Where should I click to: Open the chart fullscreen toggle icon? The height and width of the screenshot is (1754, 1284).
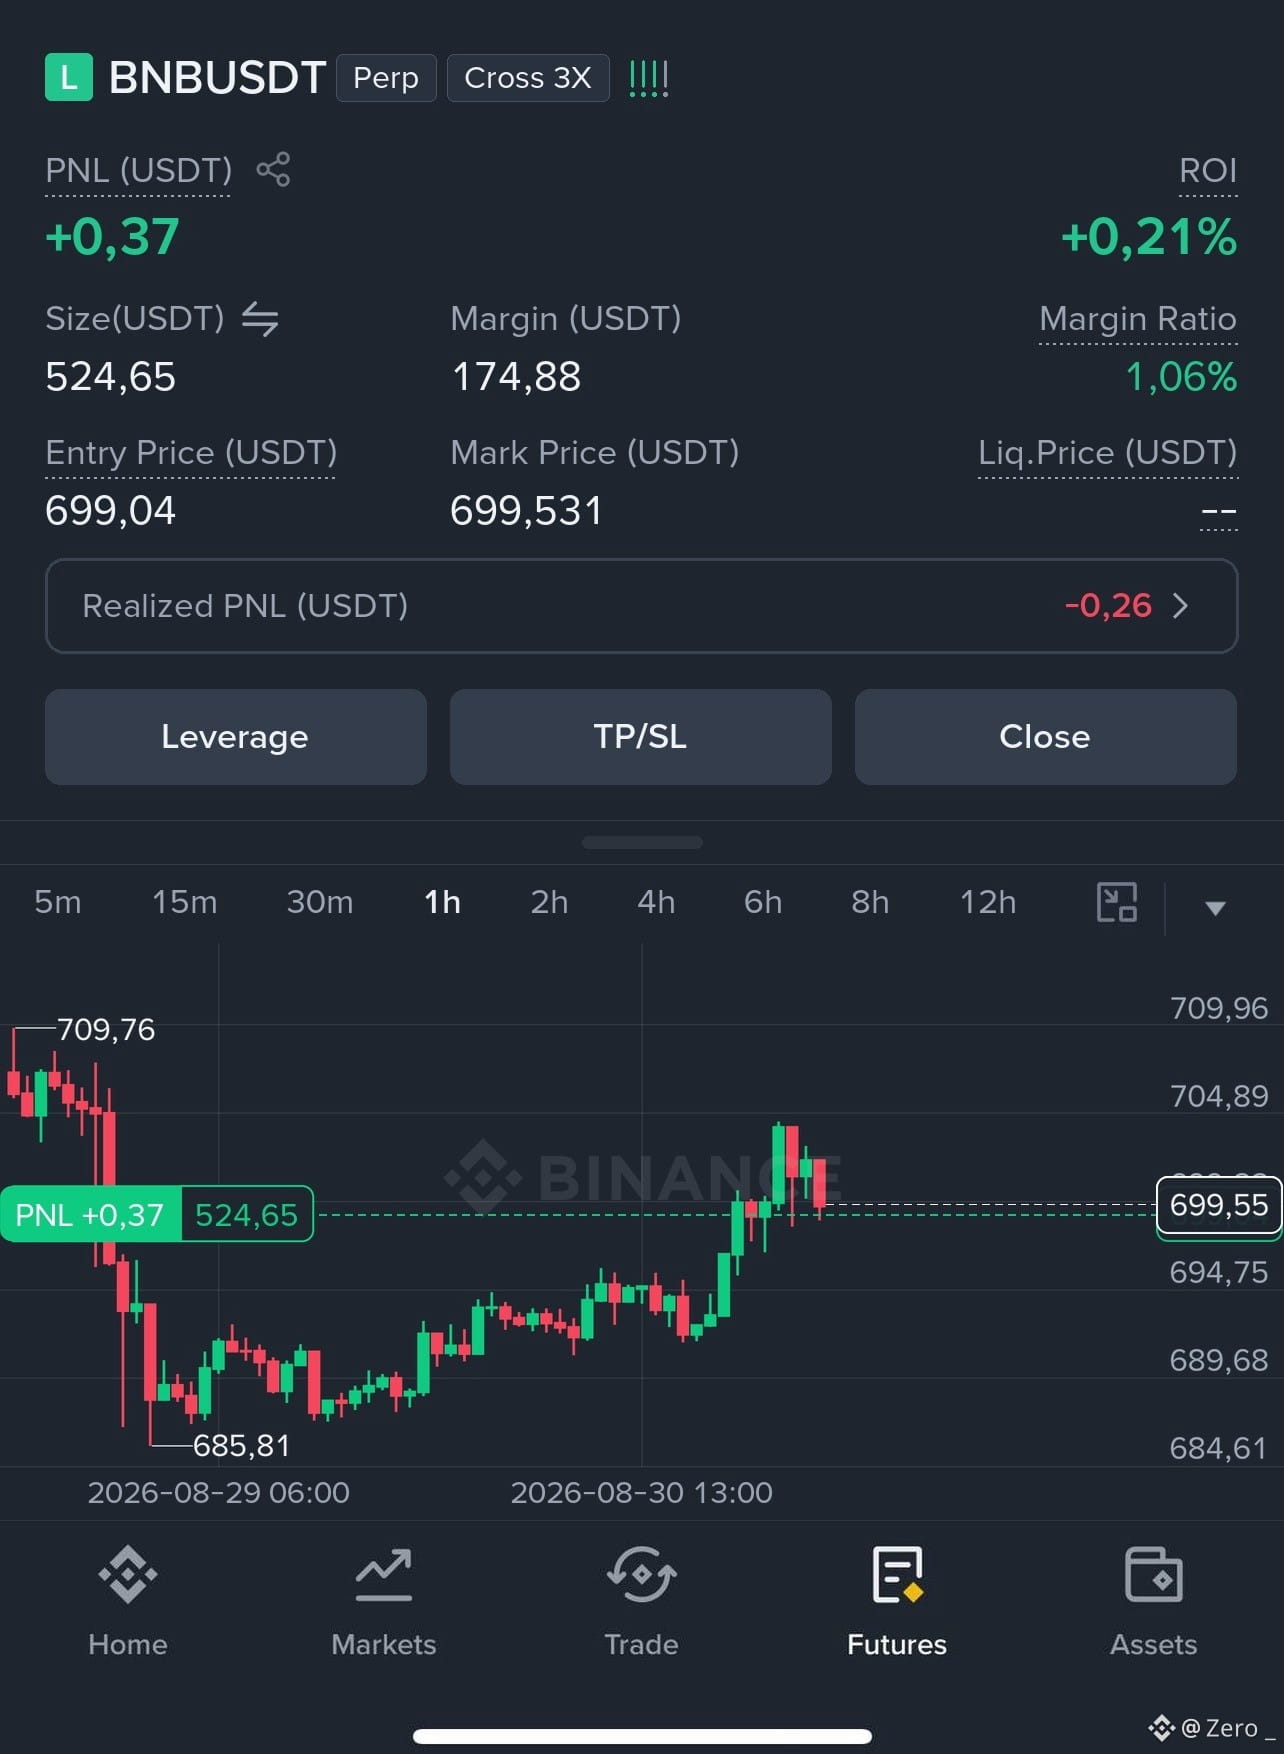click(1117, 902)
